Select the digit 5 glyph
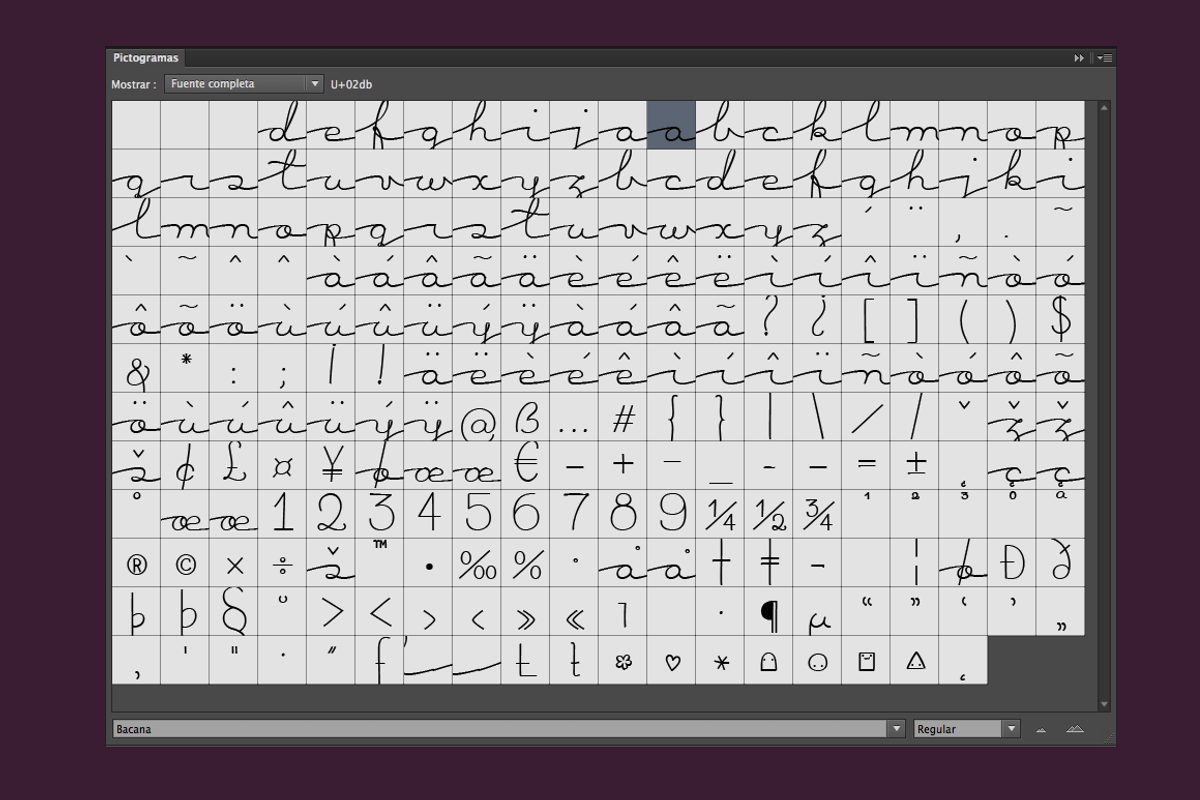Viewport: 1200px width, 800px height. [477, 515]
